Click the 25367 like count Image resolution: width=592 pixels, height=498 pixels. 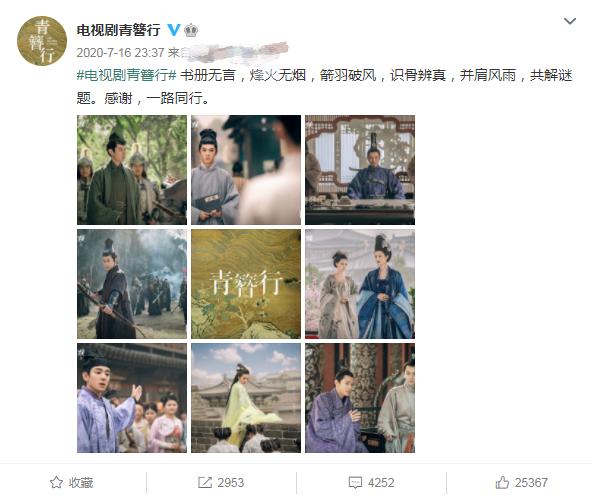coord(531,483)
